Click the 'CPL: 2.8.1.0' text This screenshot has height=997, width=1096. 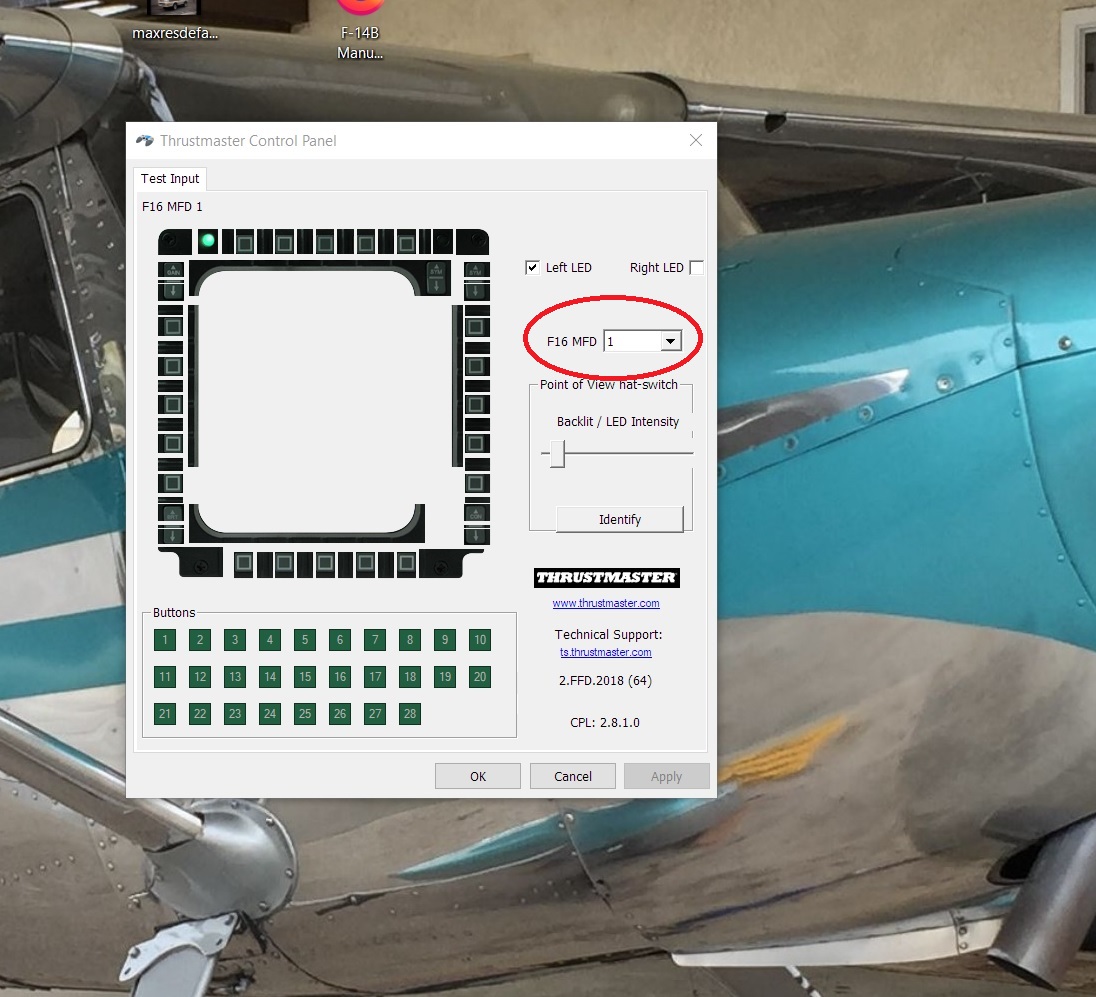pos(605,722)
